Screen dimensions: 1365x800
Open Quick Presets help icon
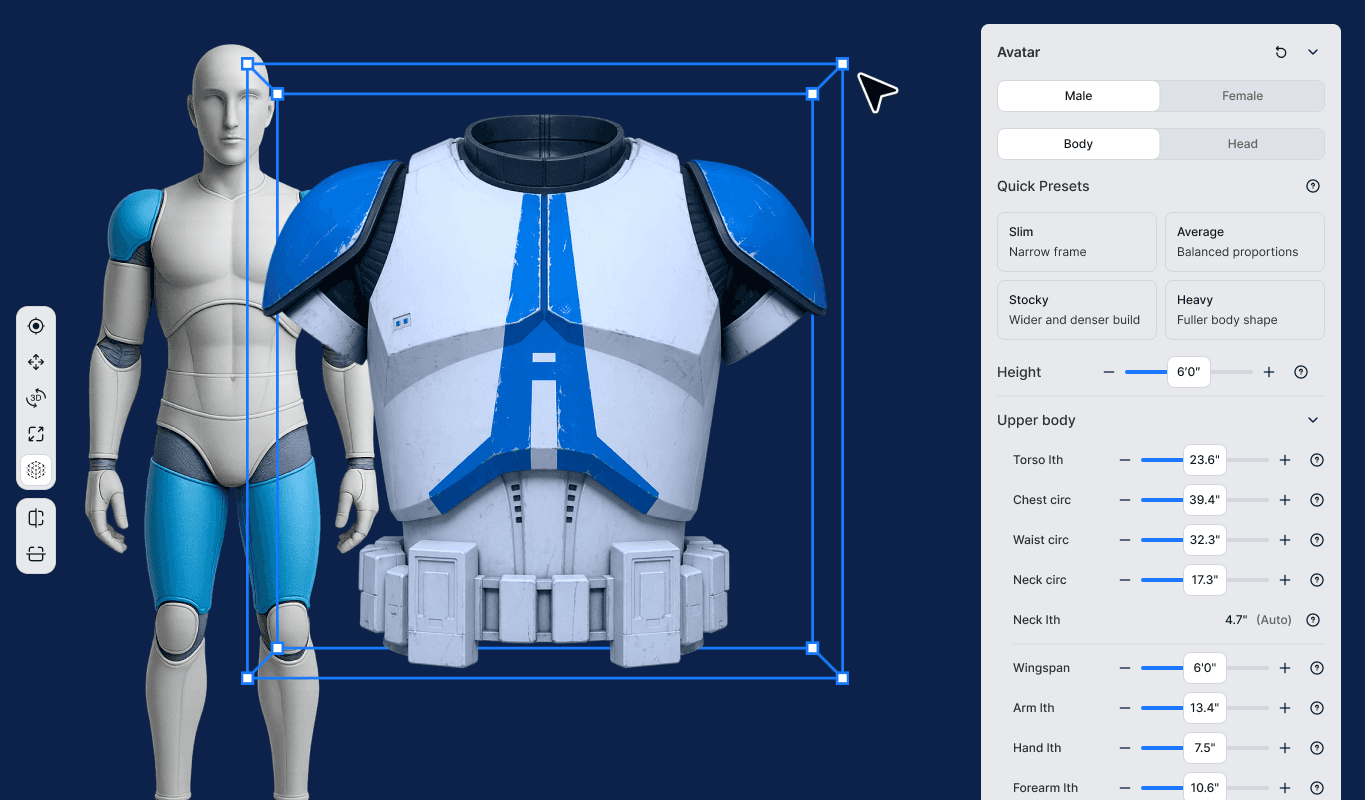point(1313,186)
